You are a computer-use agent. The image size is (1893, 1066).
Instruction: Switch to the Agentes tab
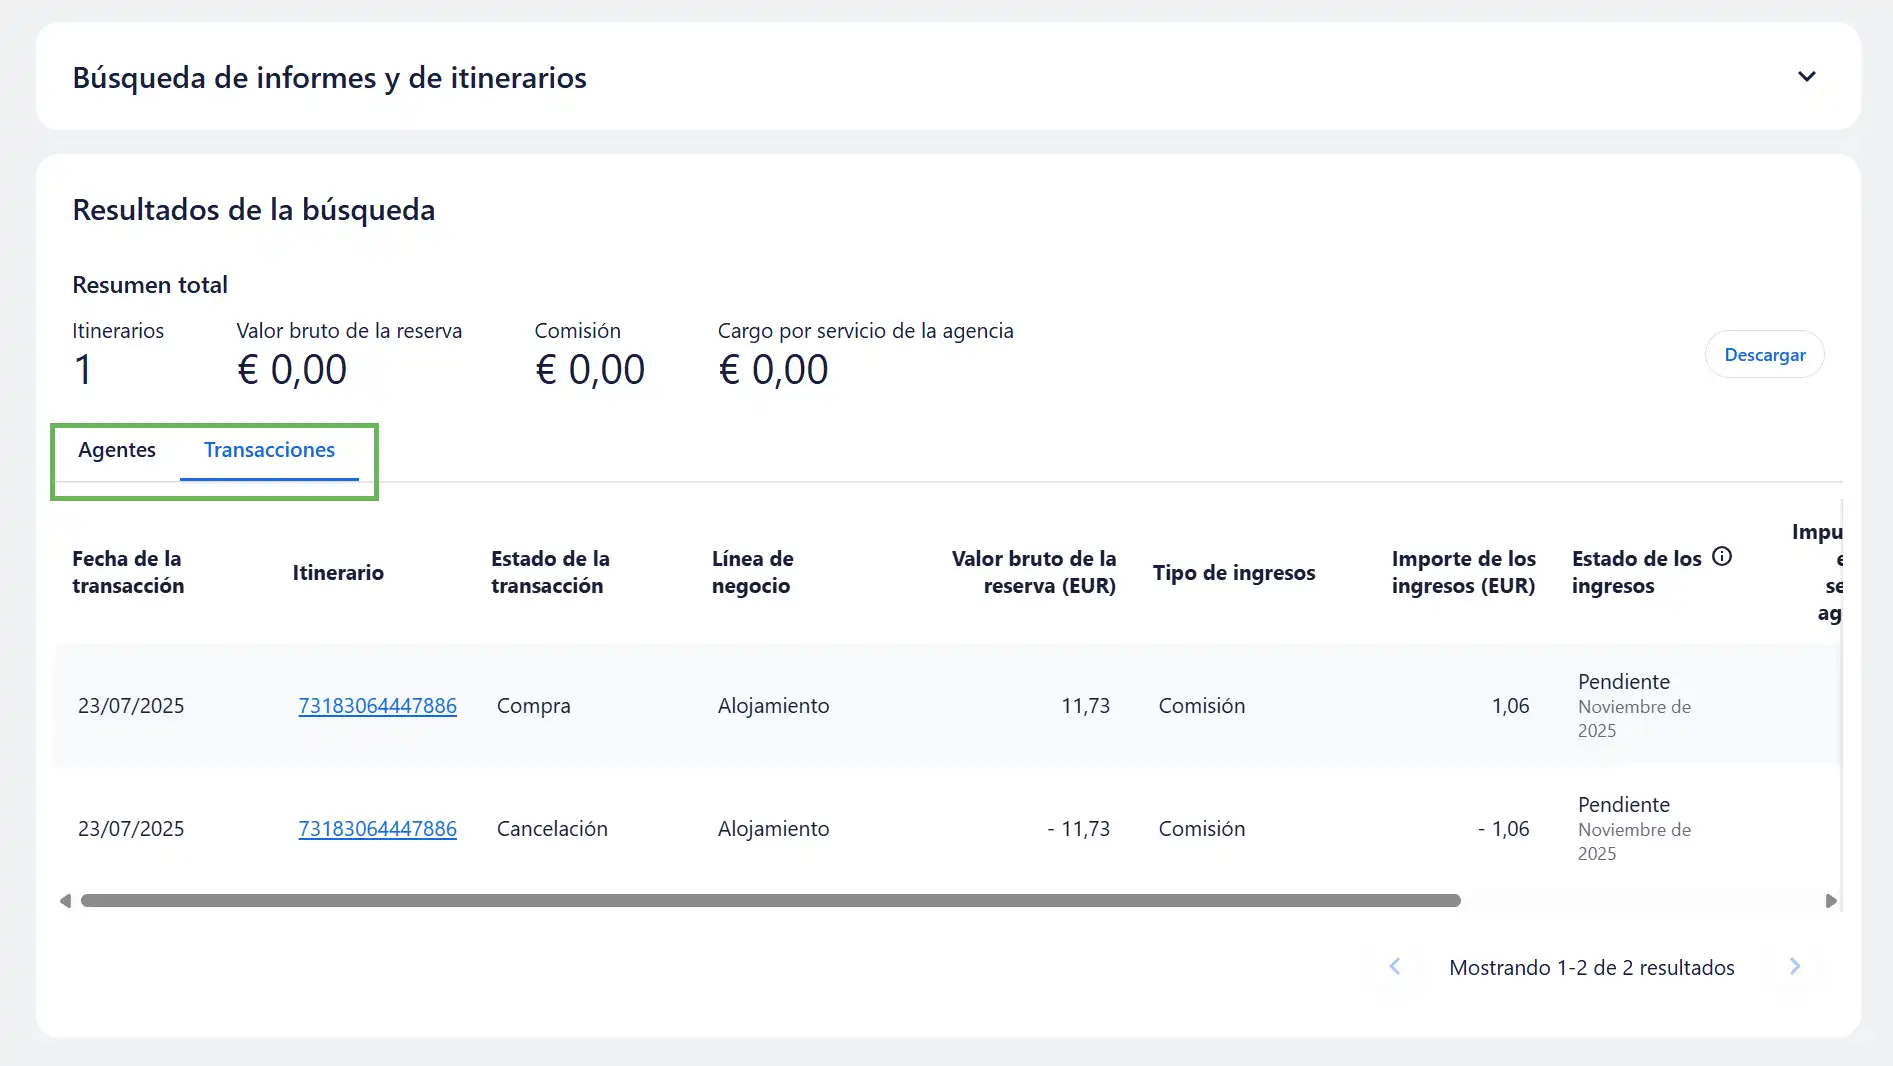117,450
